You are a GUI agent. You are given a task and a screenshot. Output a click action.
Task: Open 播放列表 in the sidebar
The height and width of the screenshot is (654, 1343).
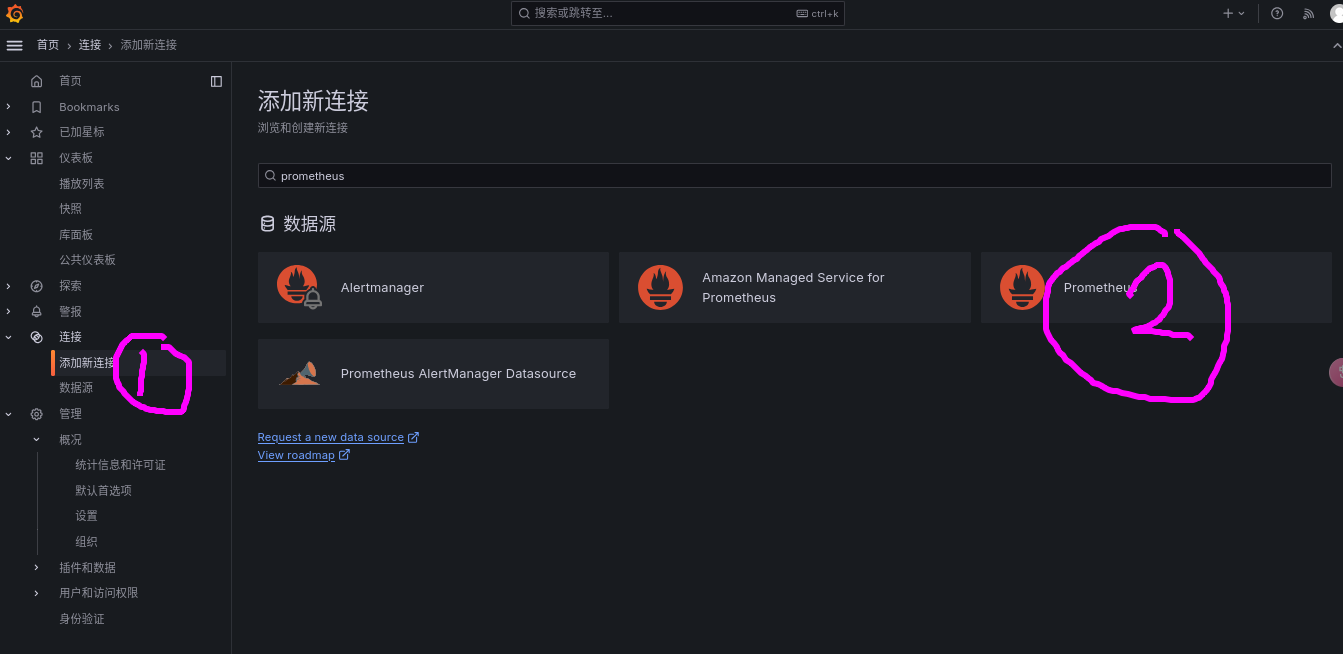tap(82, 184)
